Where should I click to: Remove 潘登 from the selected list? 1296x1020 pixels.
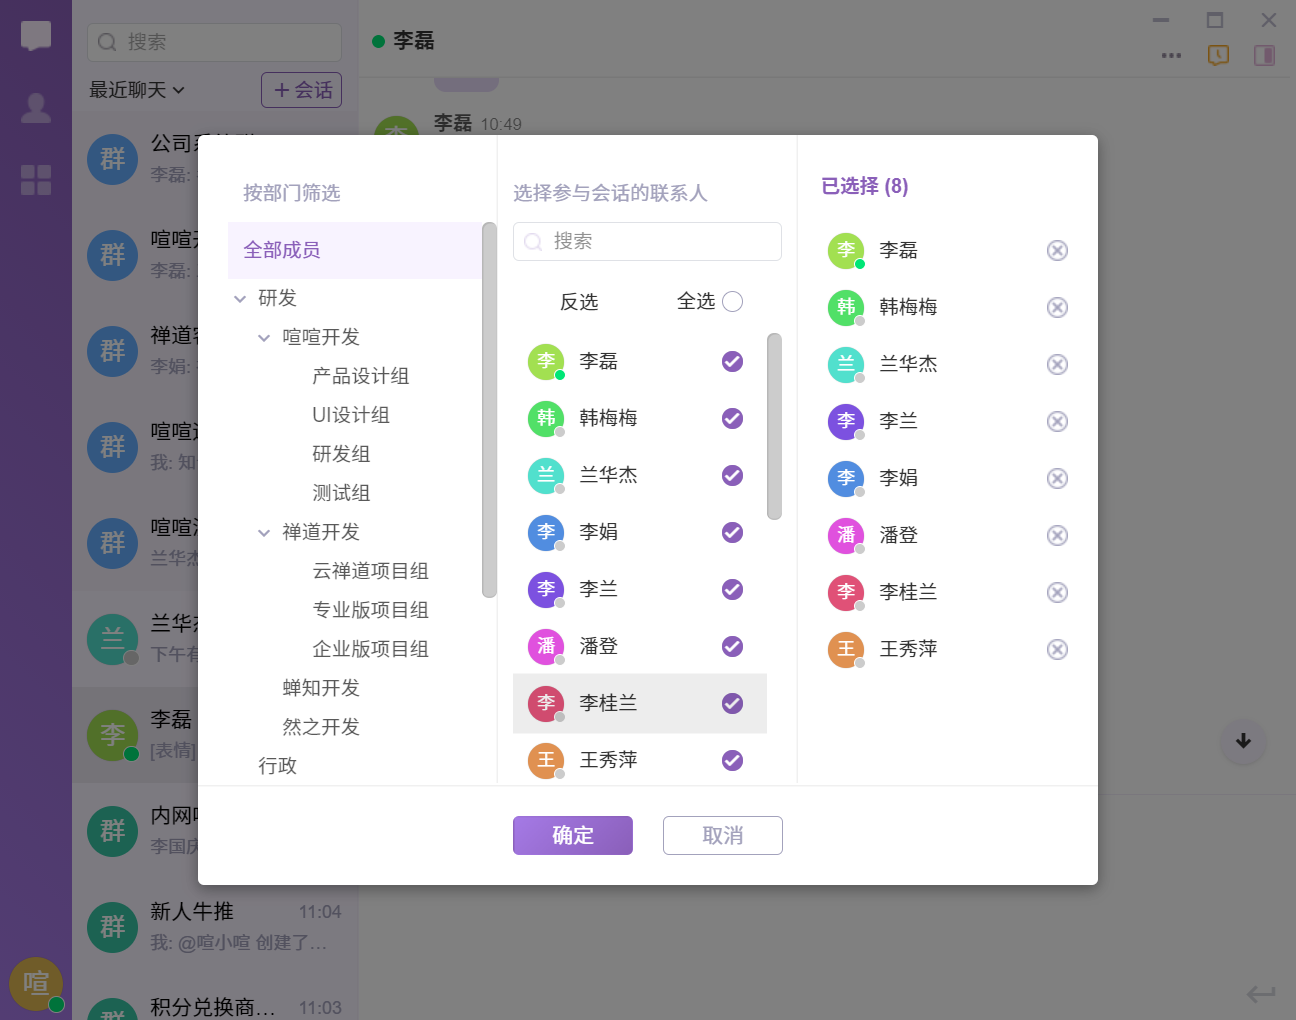point(1057,535)
